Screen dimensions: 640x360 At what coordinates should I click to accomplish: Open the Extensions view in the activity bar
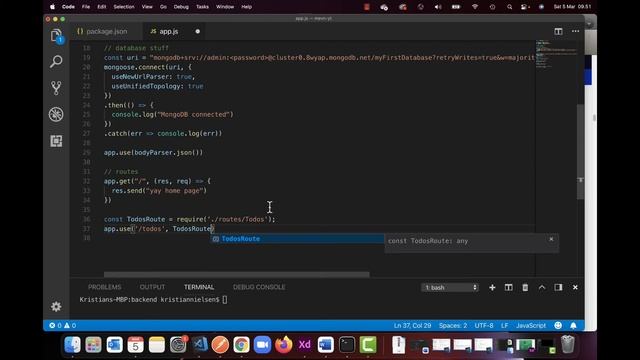(x=56, y=141)
